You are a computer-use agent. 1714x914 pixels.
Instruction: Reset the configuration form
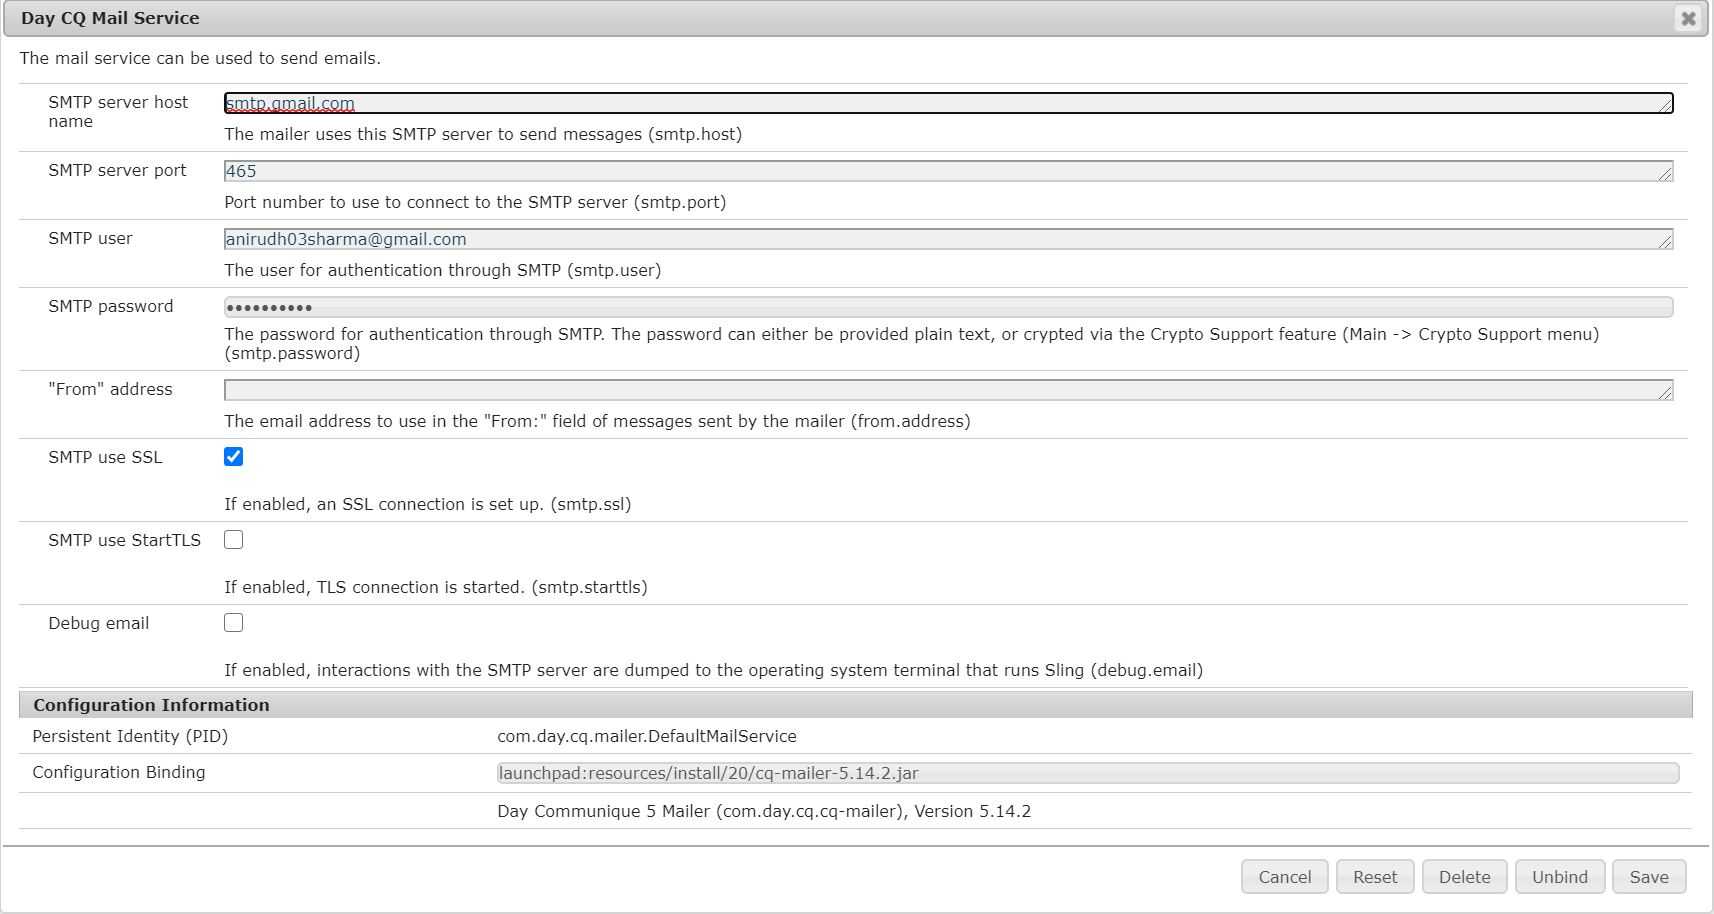1375,877
